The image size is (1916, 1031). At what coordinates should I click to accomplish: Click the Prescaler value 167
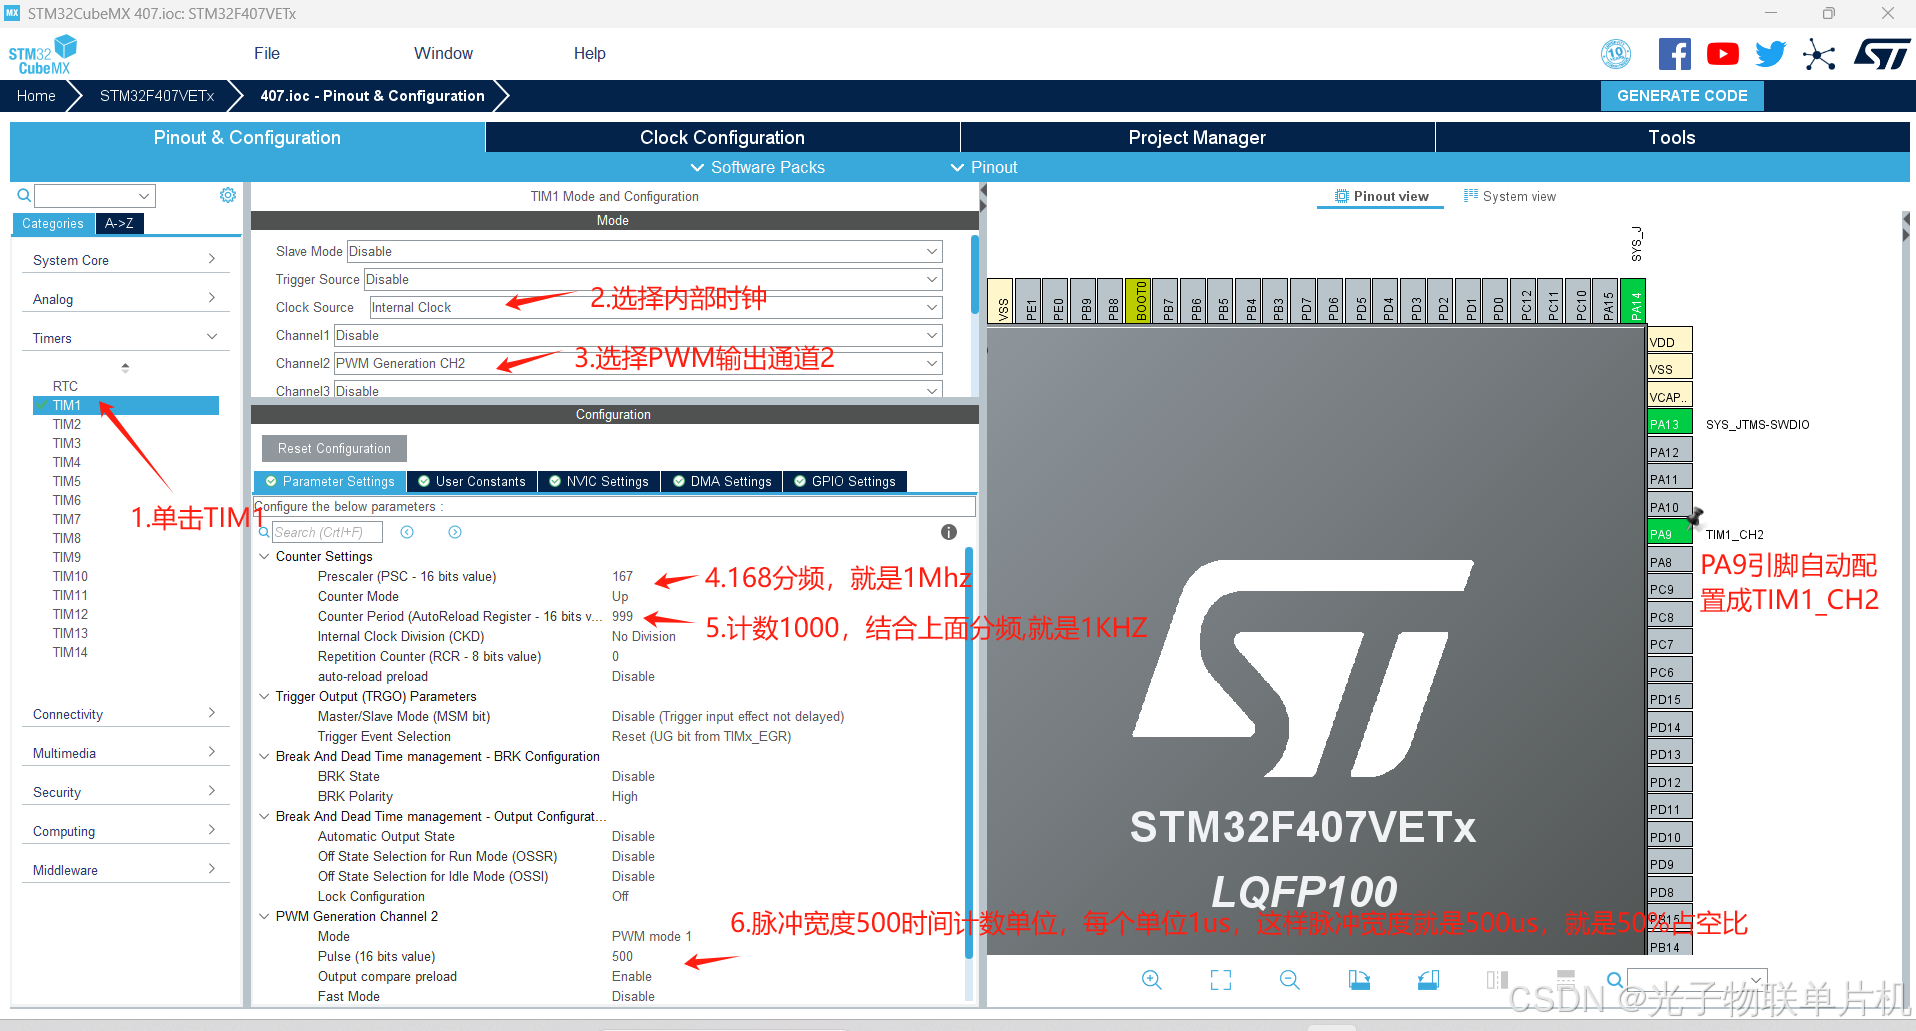tap(622, 576)
